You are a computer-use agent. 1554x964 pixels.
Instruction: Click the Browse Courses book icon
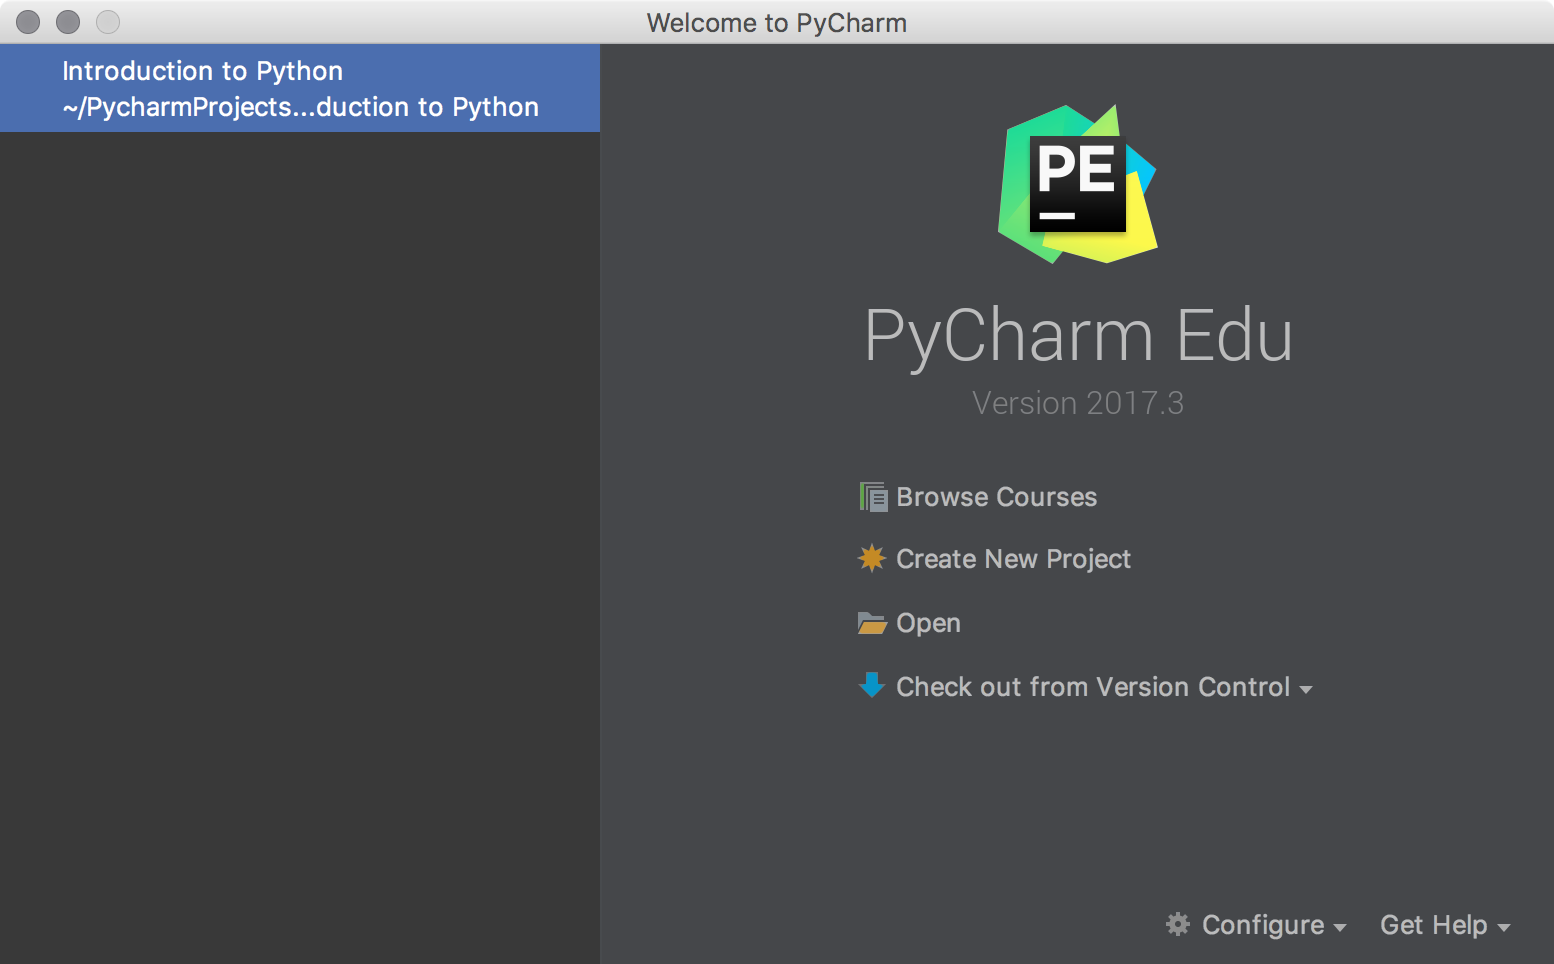[873, 497]
